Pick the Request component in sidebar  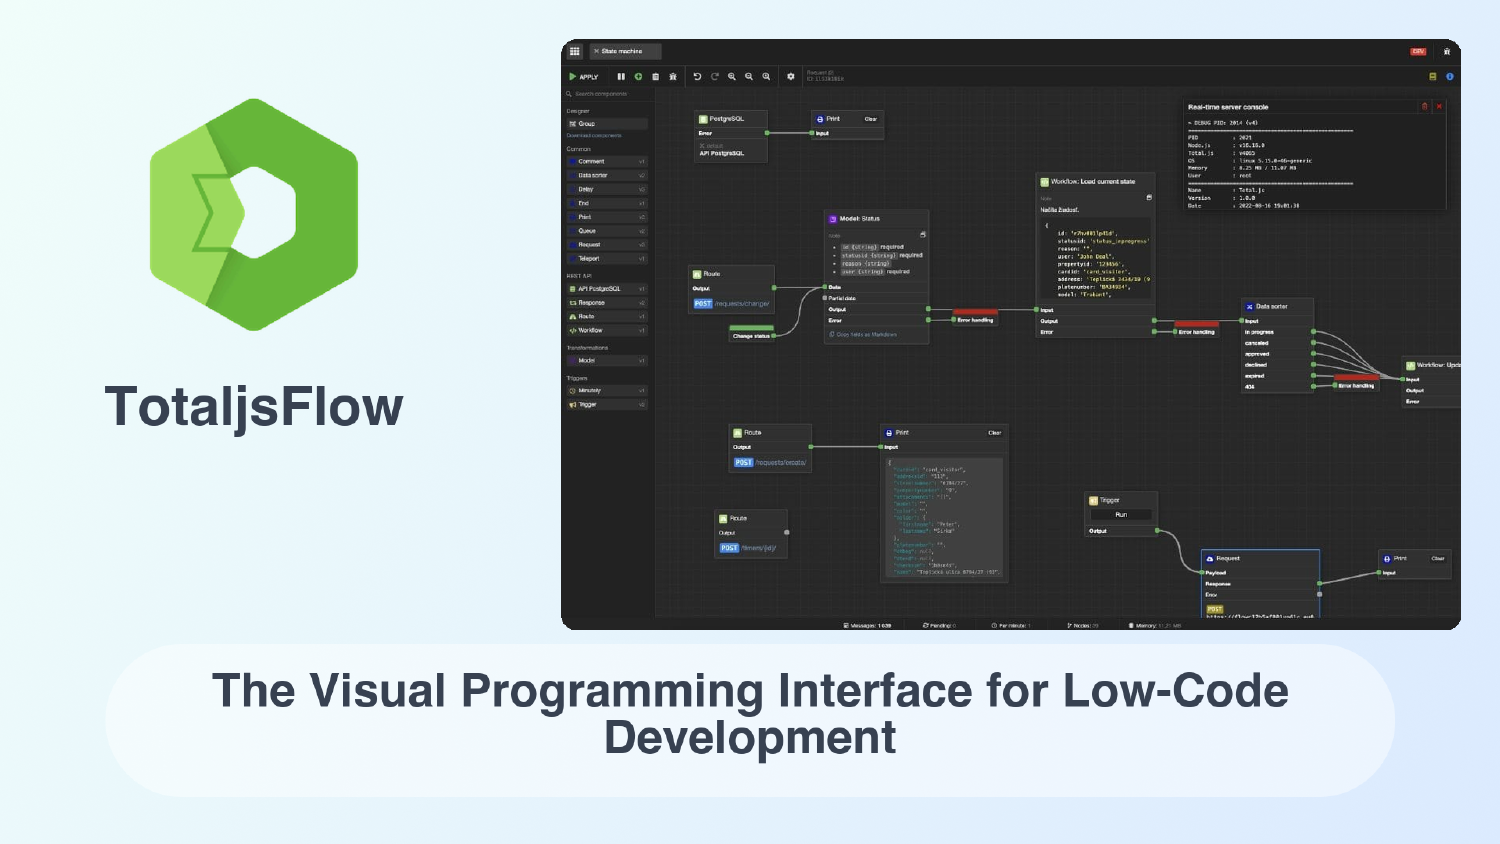pos(607,245)
